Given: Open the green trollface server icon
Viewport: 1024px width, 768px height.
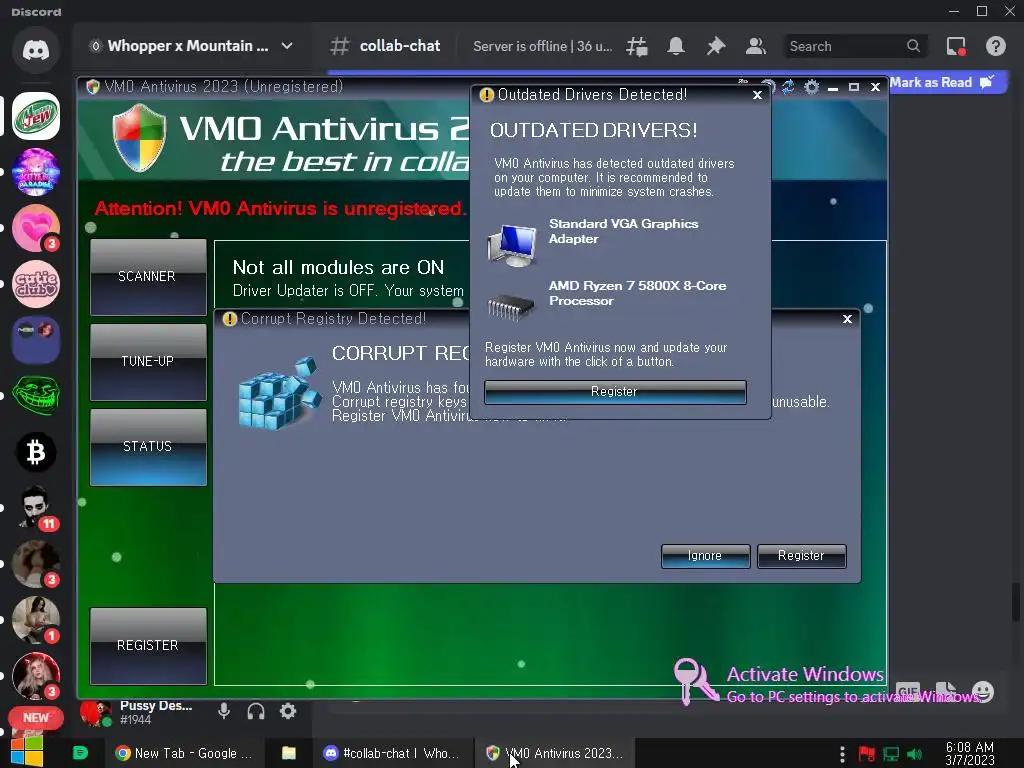Looking at the screenshot, I should coord(36,396).
